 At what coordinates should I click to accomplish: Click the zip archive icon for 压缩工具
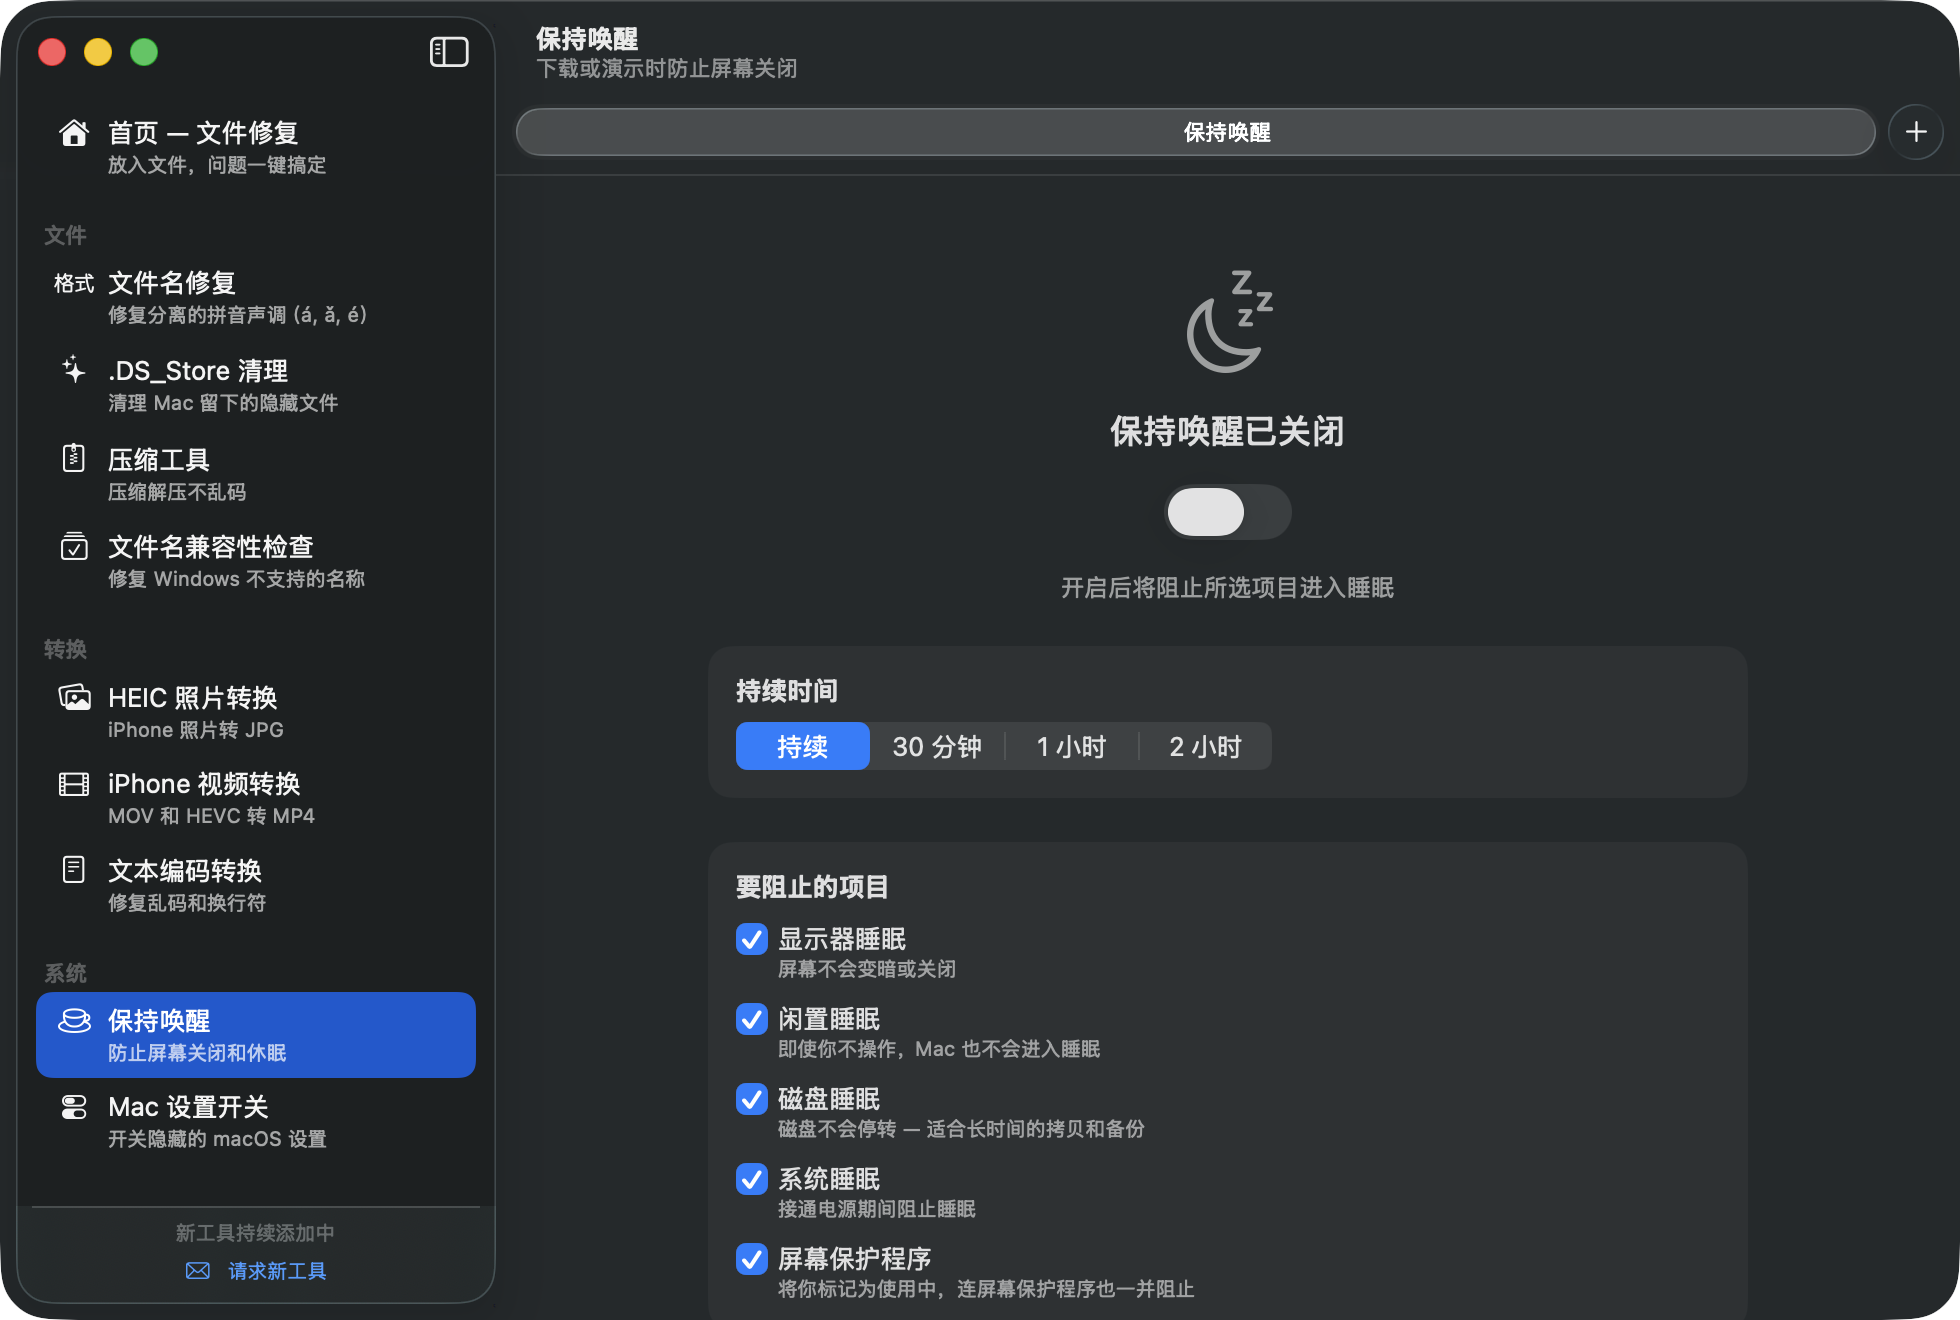pos(74,458)
